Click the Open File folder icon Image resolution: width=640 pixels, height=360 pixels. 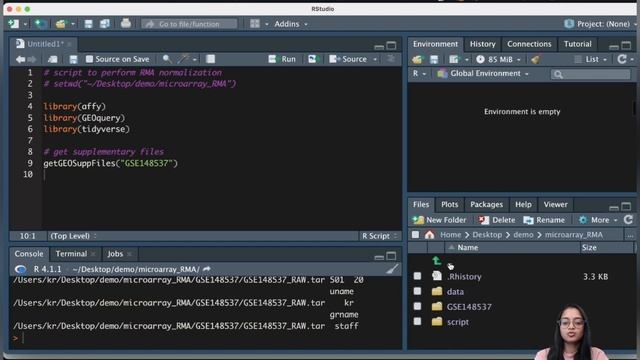[61, 24]
